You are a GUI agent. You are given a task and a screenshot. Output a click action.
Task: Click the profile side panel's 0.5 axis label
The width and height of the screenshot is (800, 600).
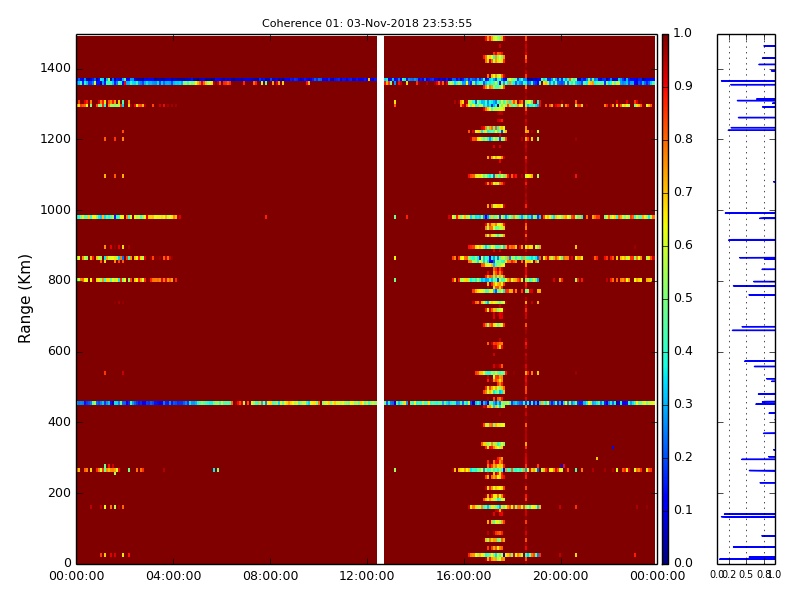pos(746,574)
